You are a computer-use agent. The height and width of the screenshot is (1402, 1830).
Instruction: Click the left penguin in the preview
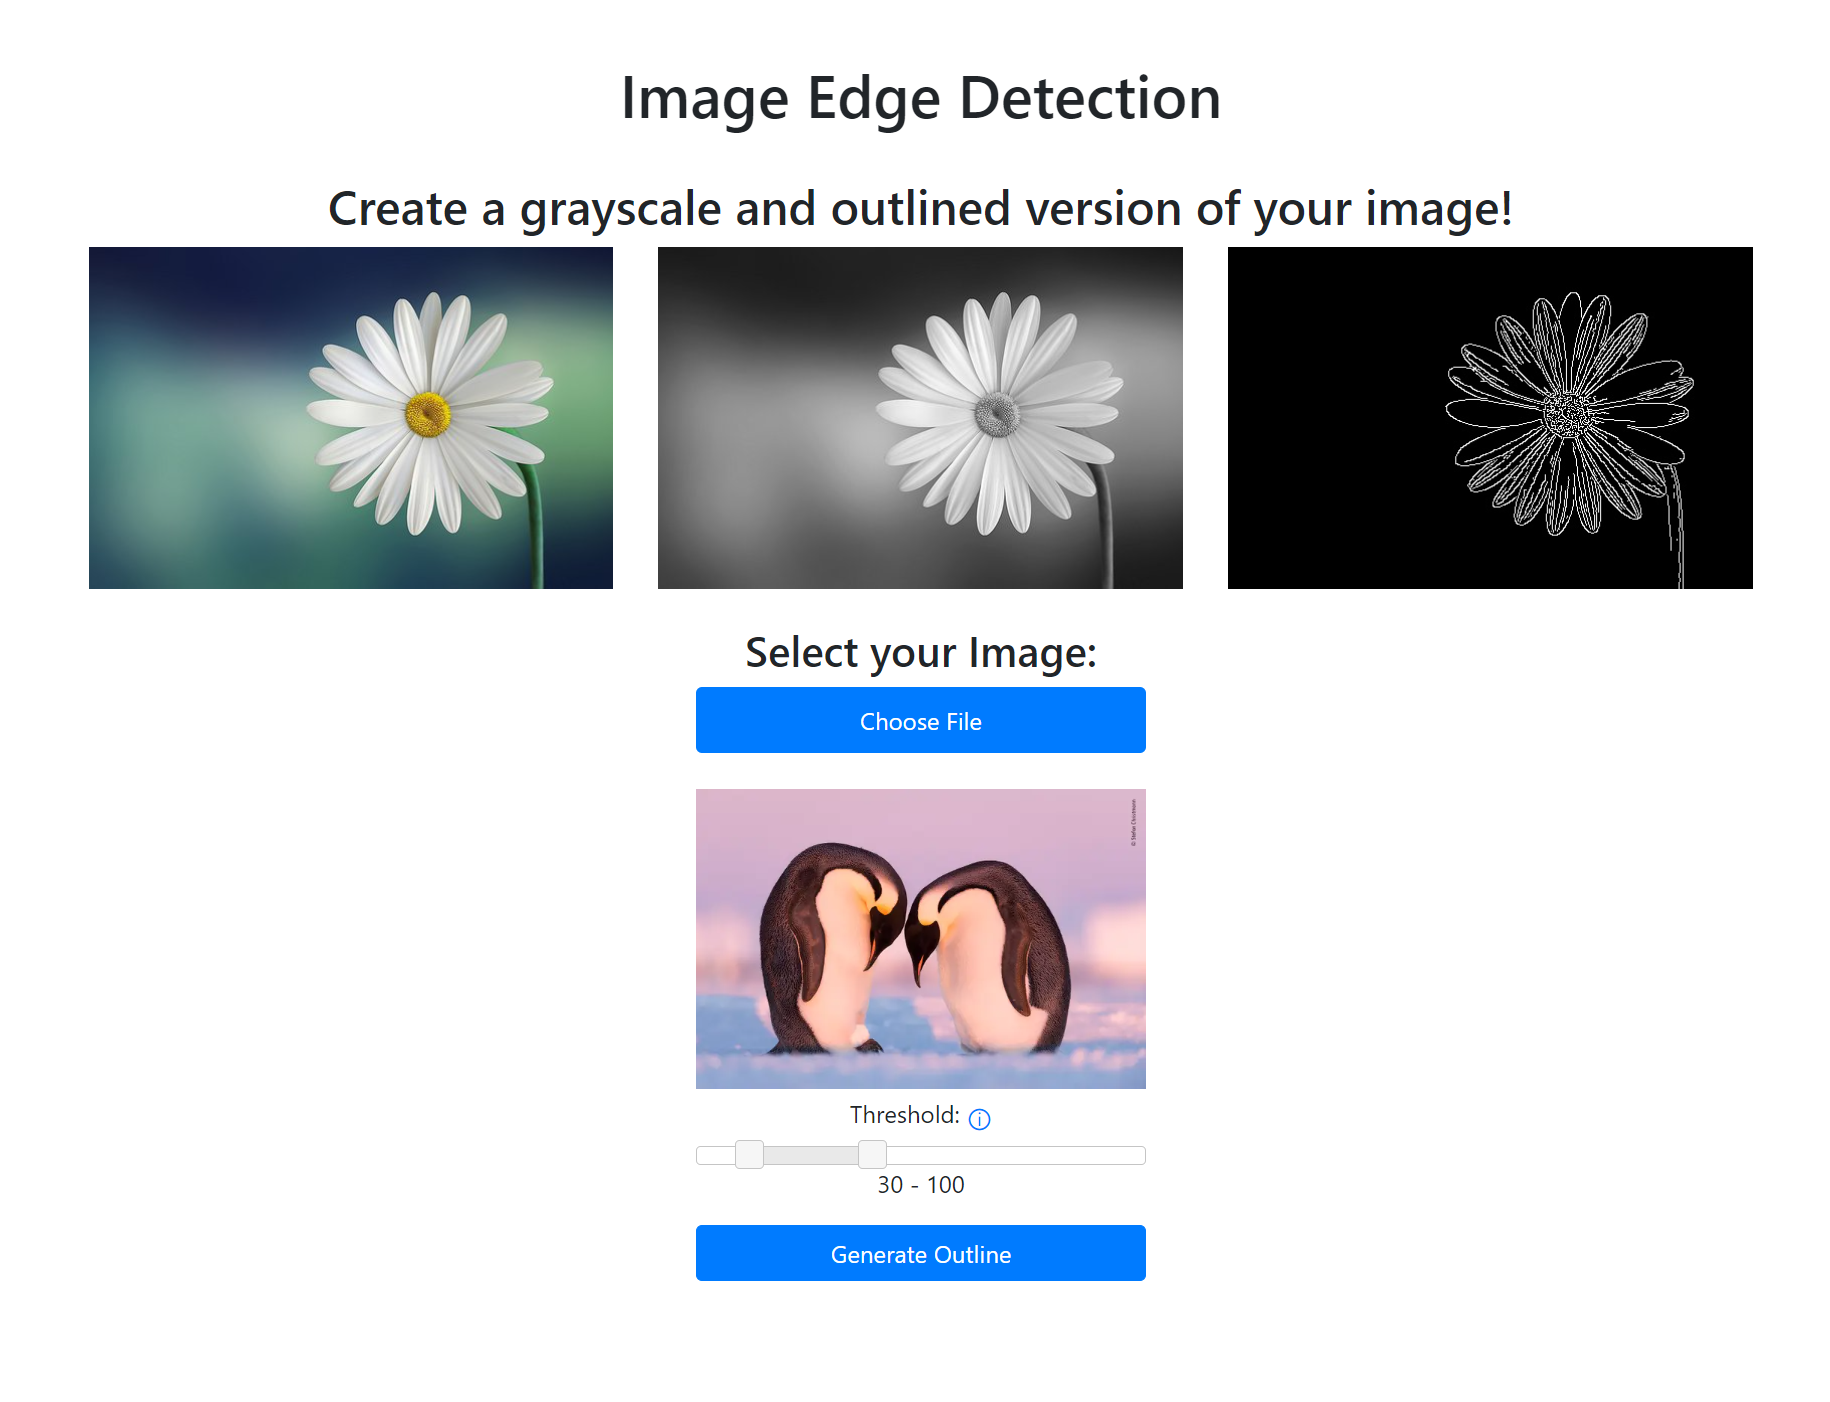coord(828,950)
